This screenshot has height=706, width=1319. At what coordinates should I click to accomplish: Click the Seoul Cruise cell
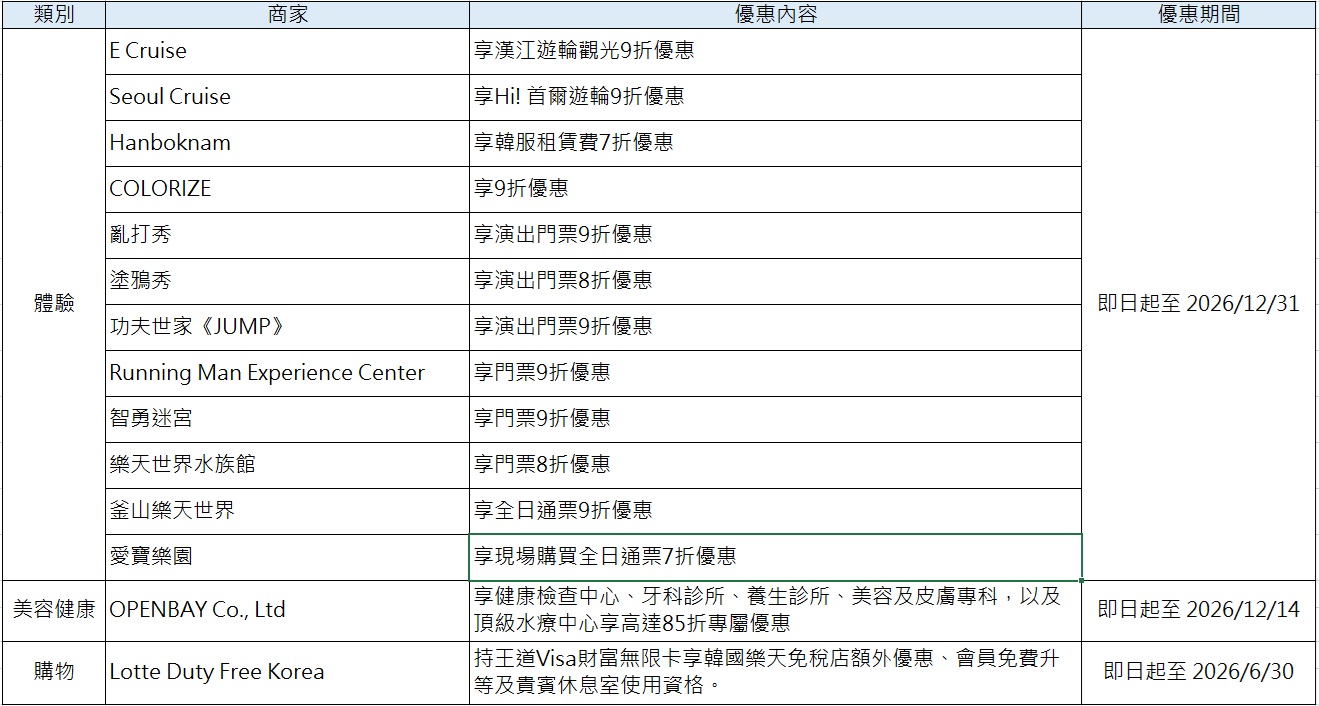pyautogui.click(x=287, y=97)
